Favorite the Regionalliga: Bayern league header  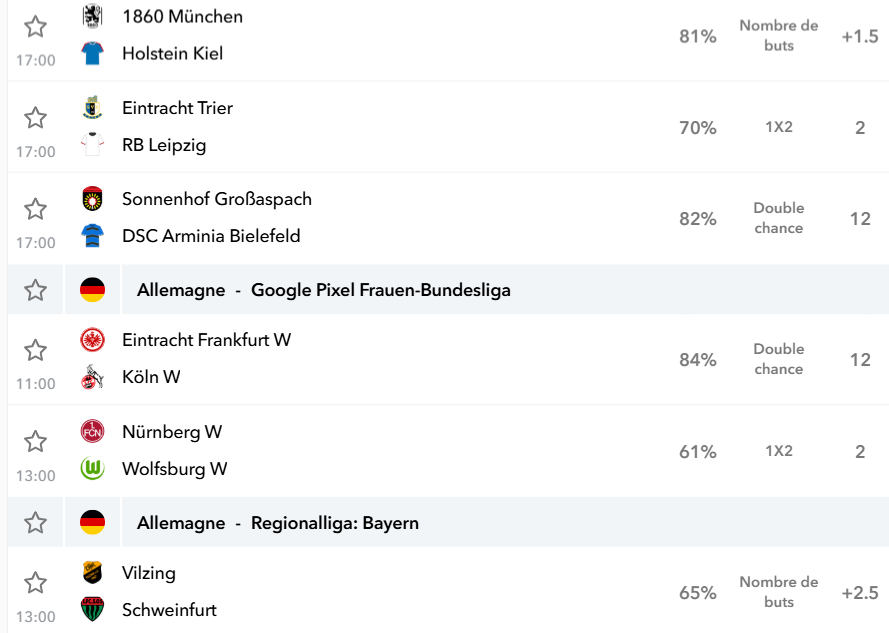pyautogui.click(x=35, y=522)
